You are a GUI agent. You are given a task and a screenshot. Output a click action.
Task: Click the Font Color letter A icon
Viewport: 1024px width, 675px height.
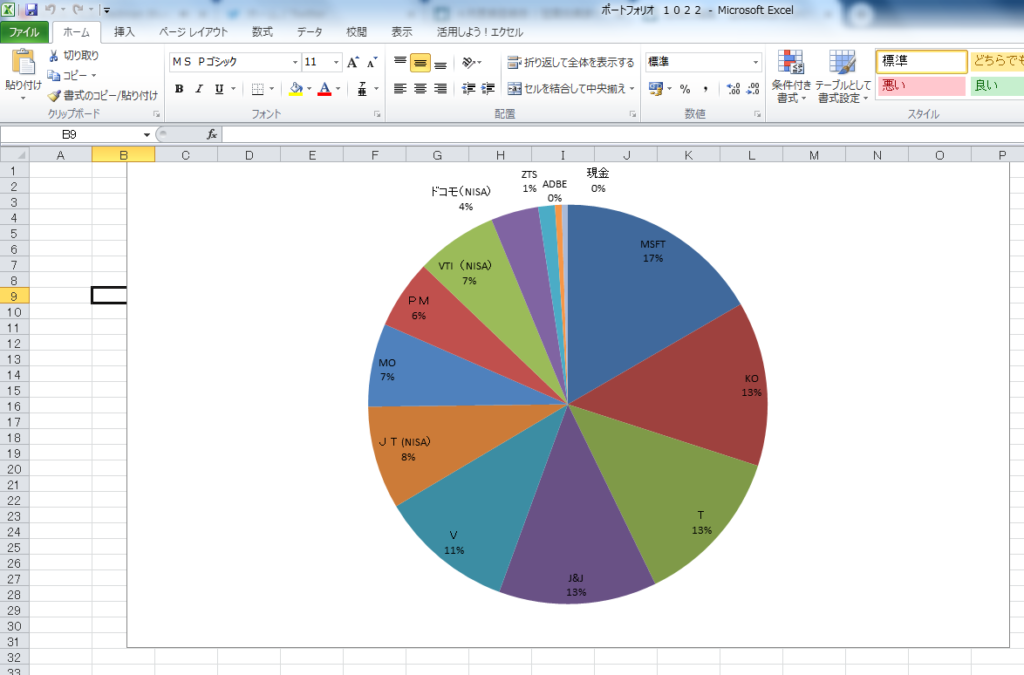coord(325,89)
